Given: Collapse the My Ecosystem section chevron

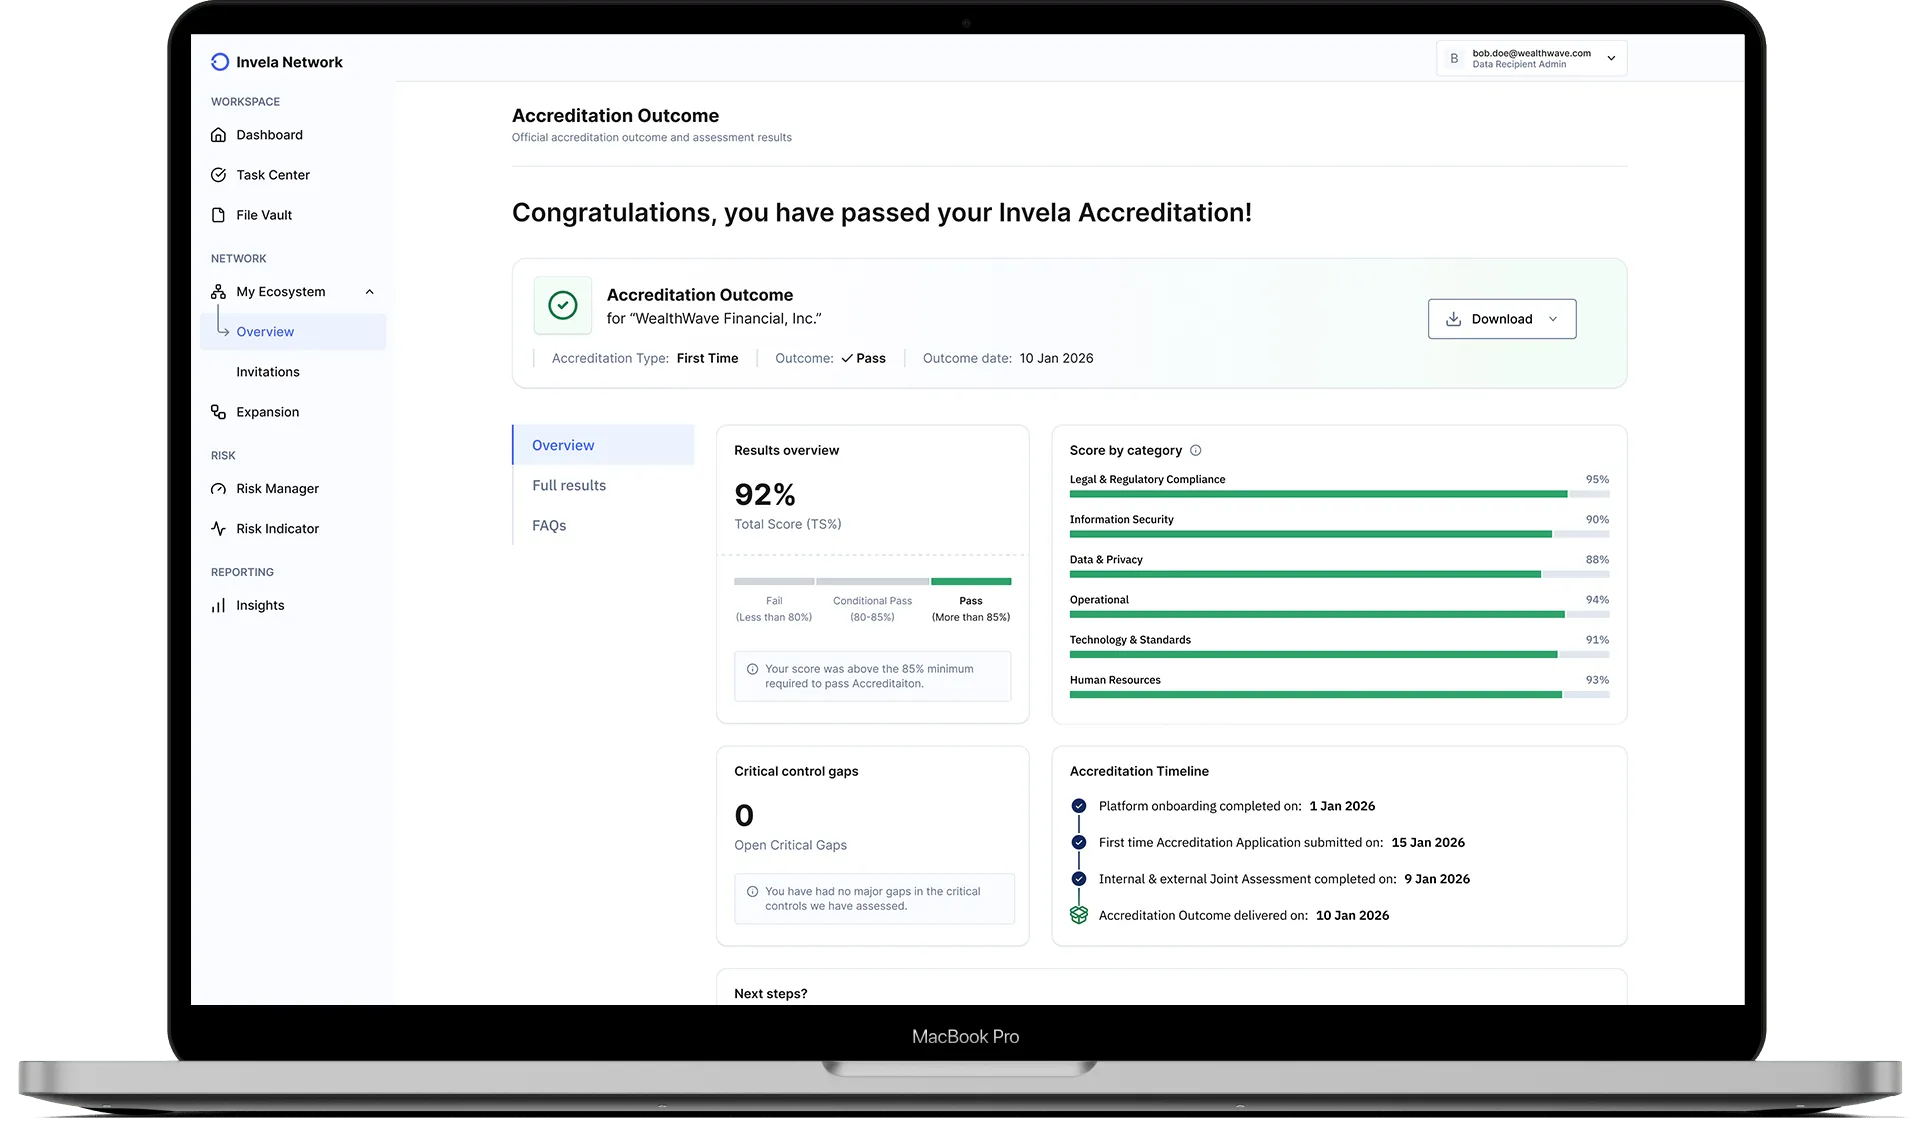Looking at the screenshot, I should pyautogui.click(x=370, y=292).
